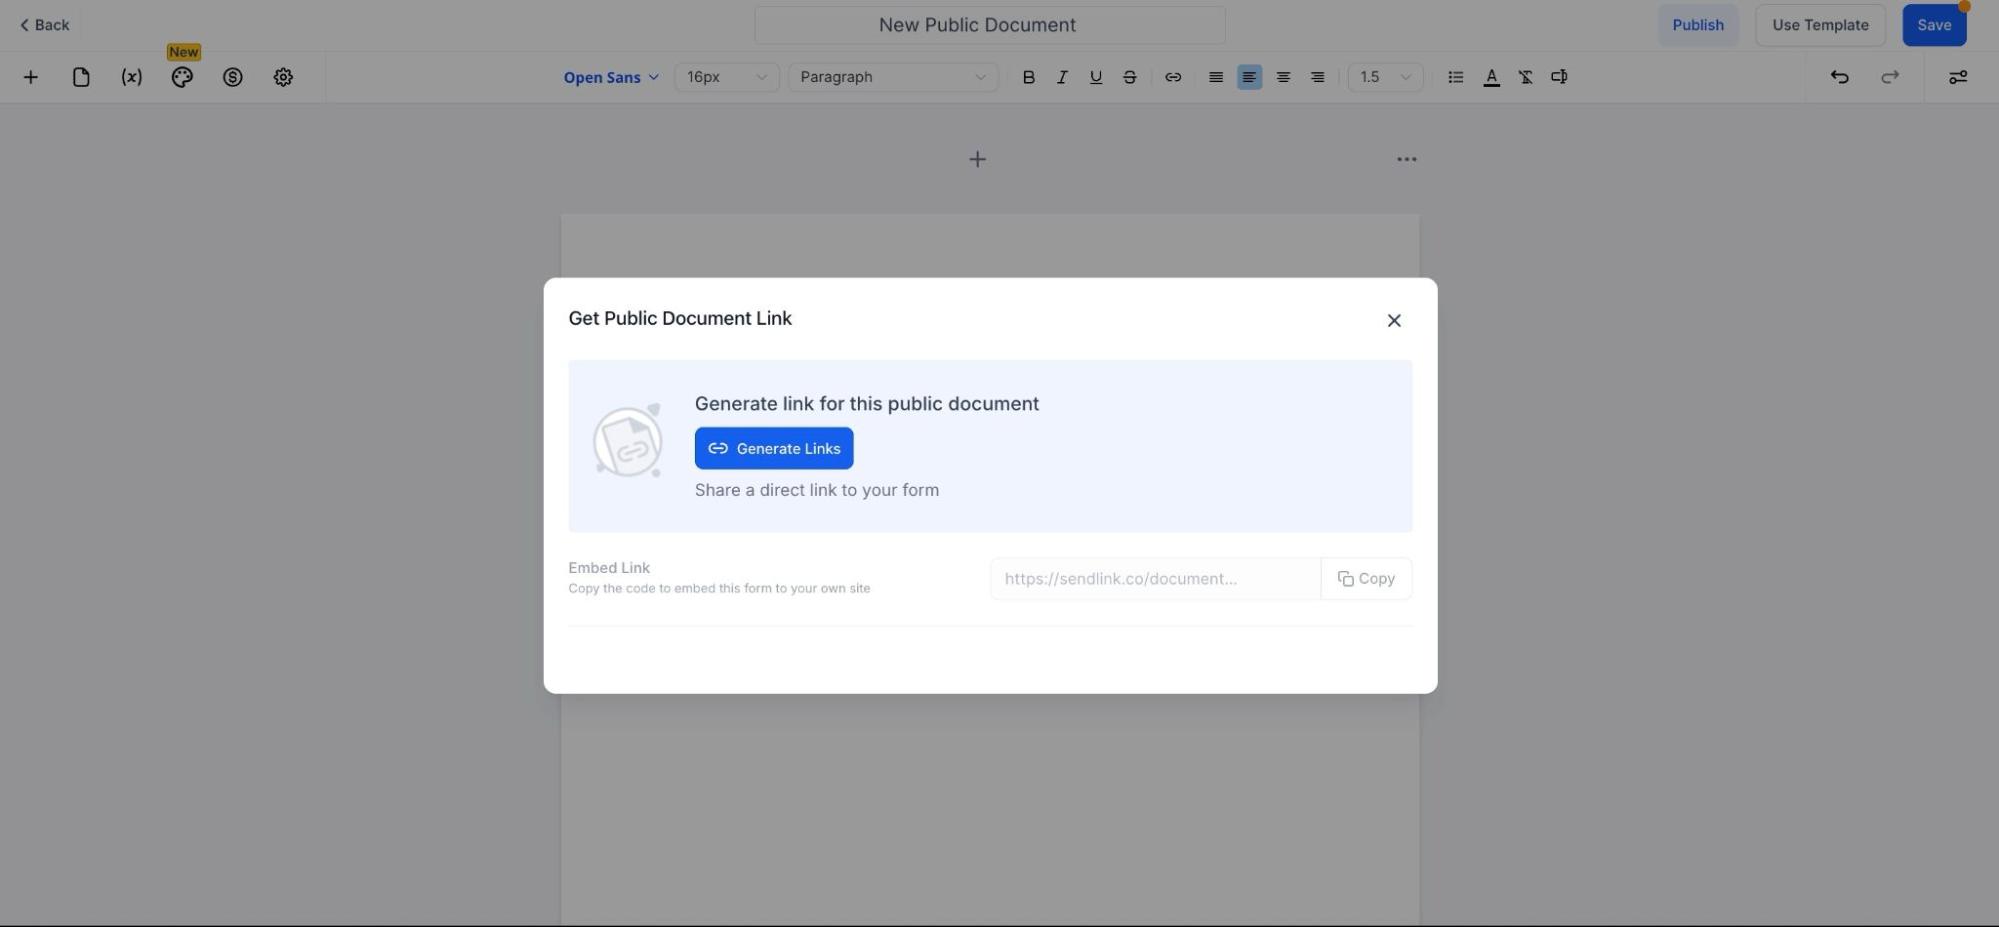Click the undo arrow

[1839, 77]
